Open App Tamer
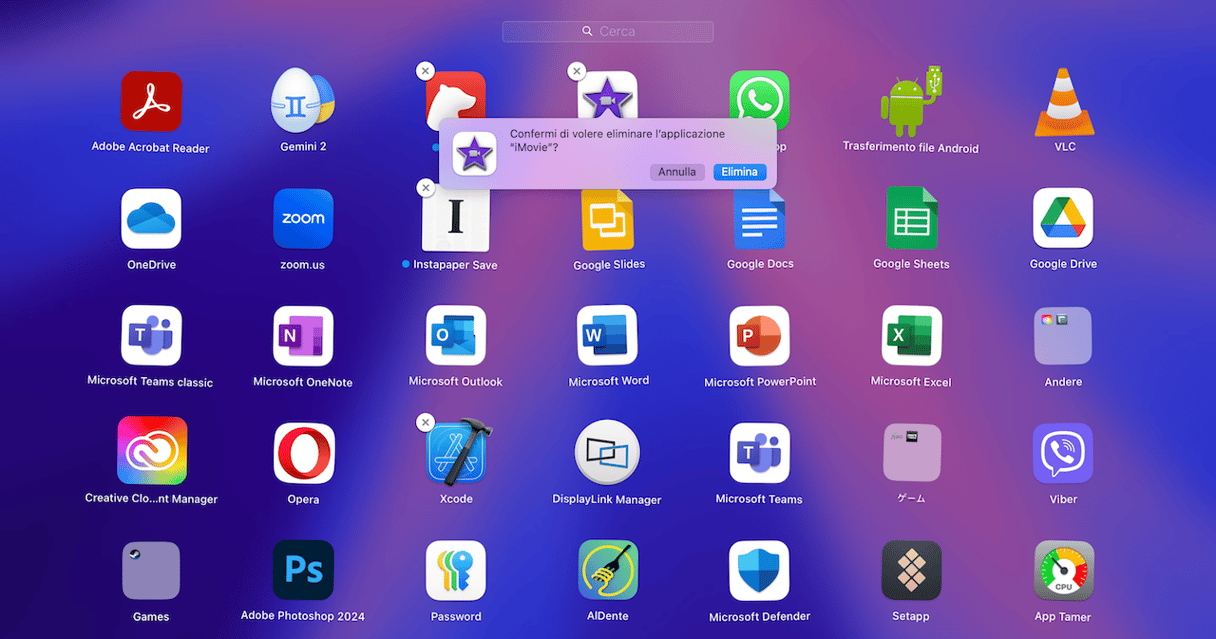 [1063, 571]
